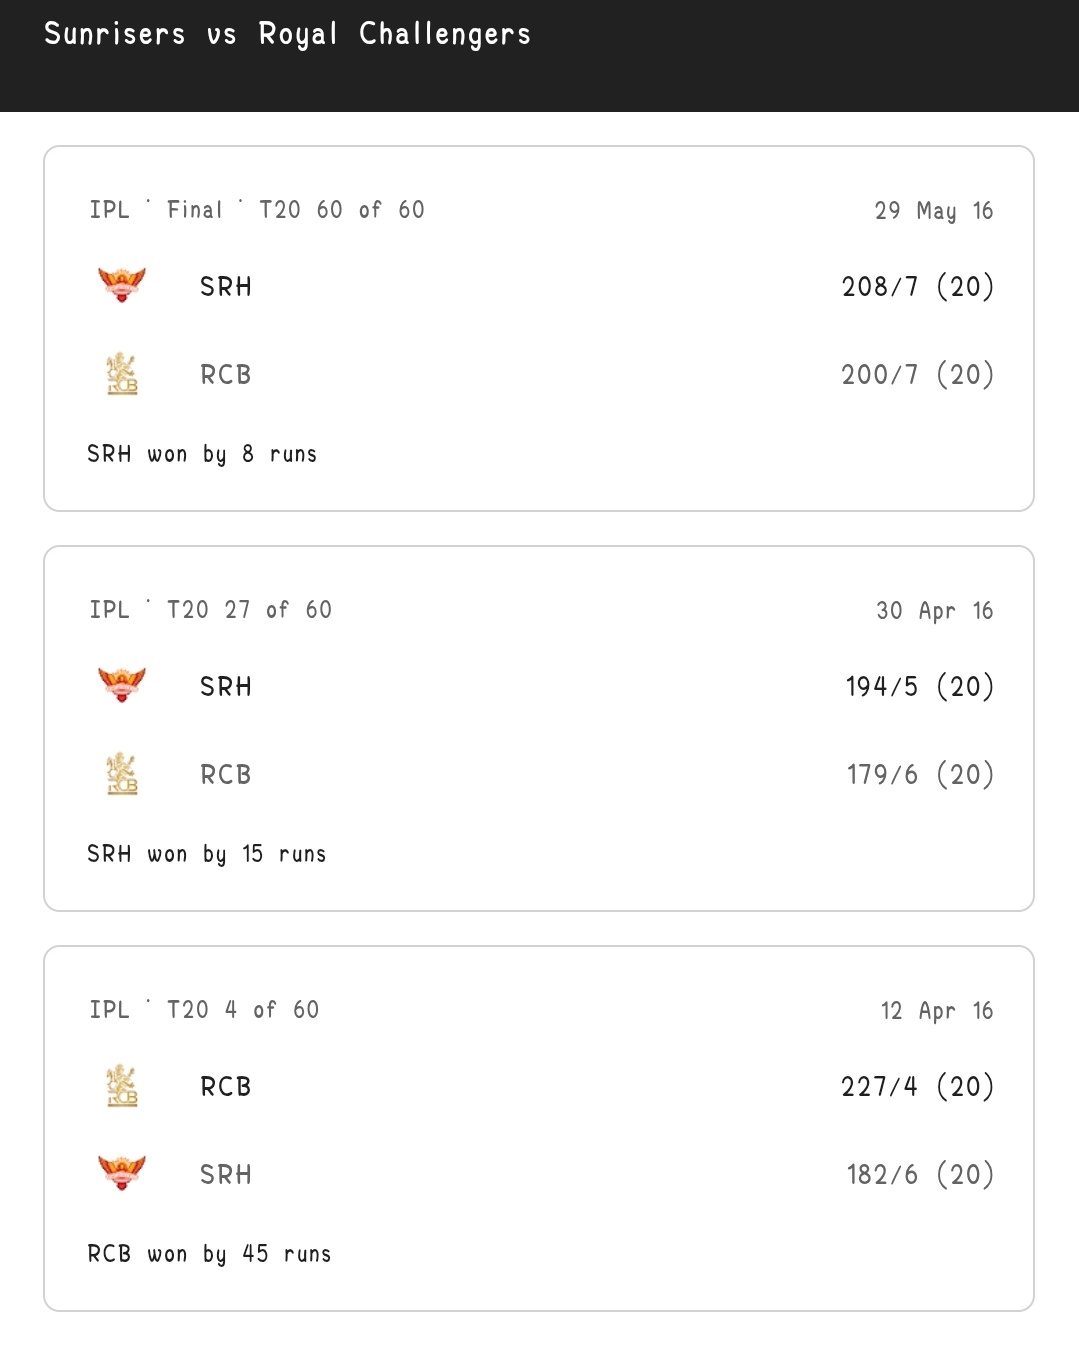This screenshot has width=1079, height=1348.
Task: Click the 'Sunrisers vs Royal Challengers' page title
Action: coord(287,34)
